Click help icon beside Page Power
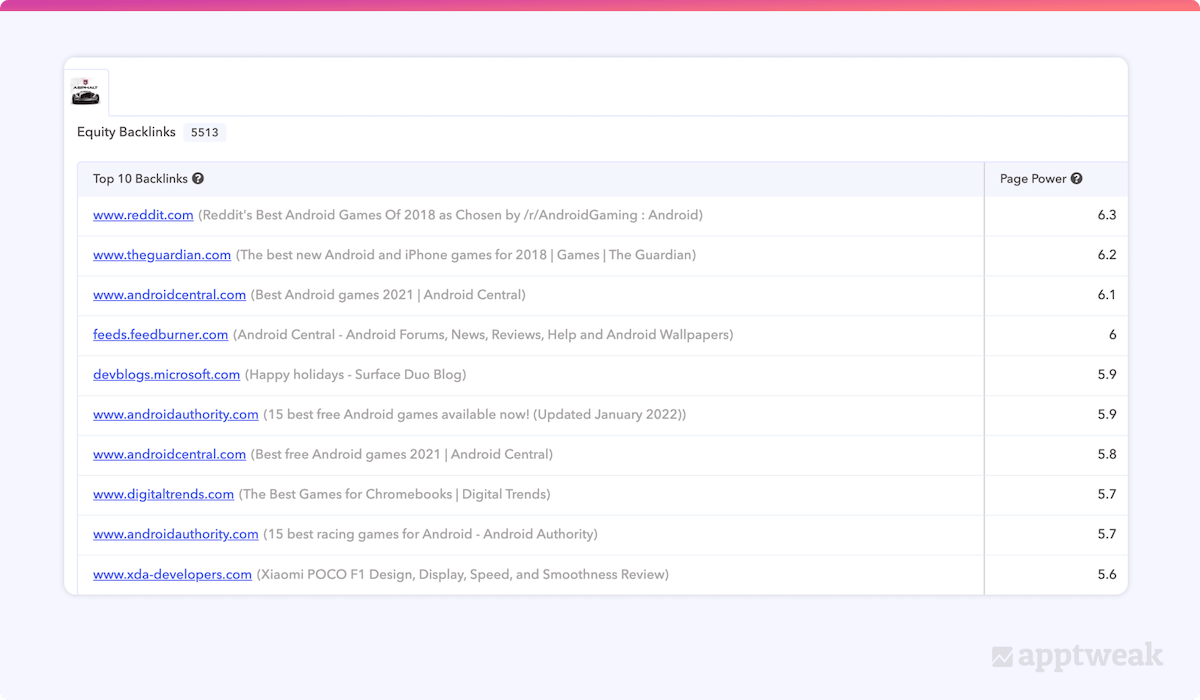1200x700 pixels. click(1077, 179)
